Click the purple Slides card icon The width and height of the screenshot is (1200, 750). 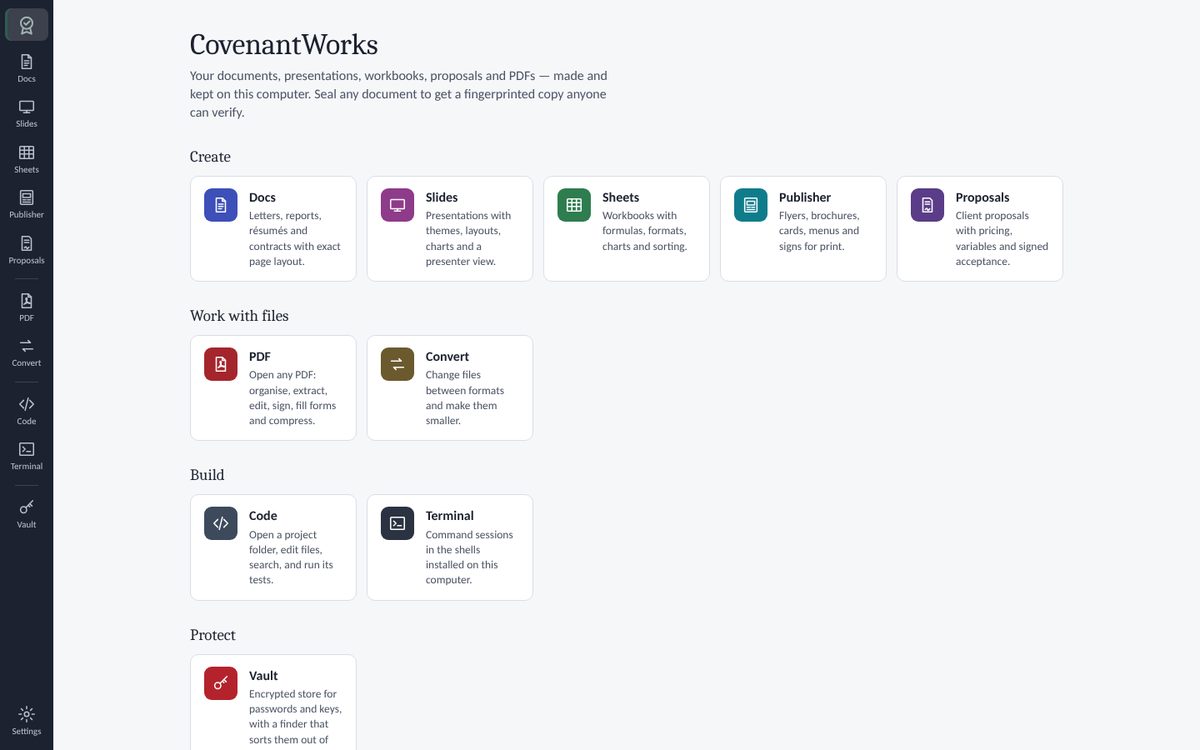pyautogui.click(x=397, y=205)
